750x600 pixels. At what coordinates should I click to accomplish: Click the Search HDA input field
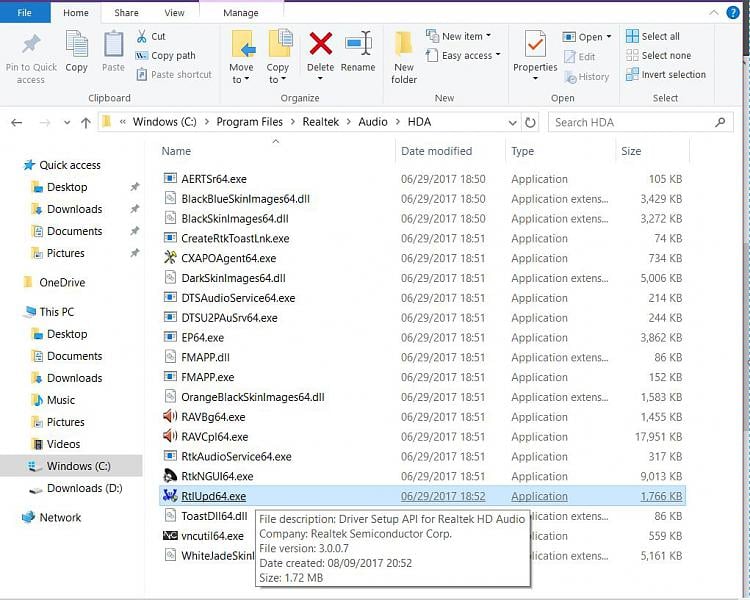tap(640, 122)
